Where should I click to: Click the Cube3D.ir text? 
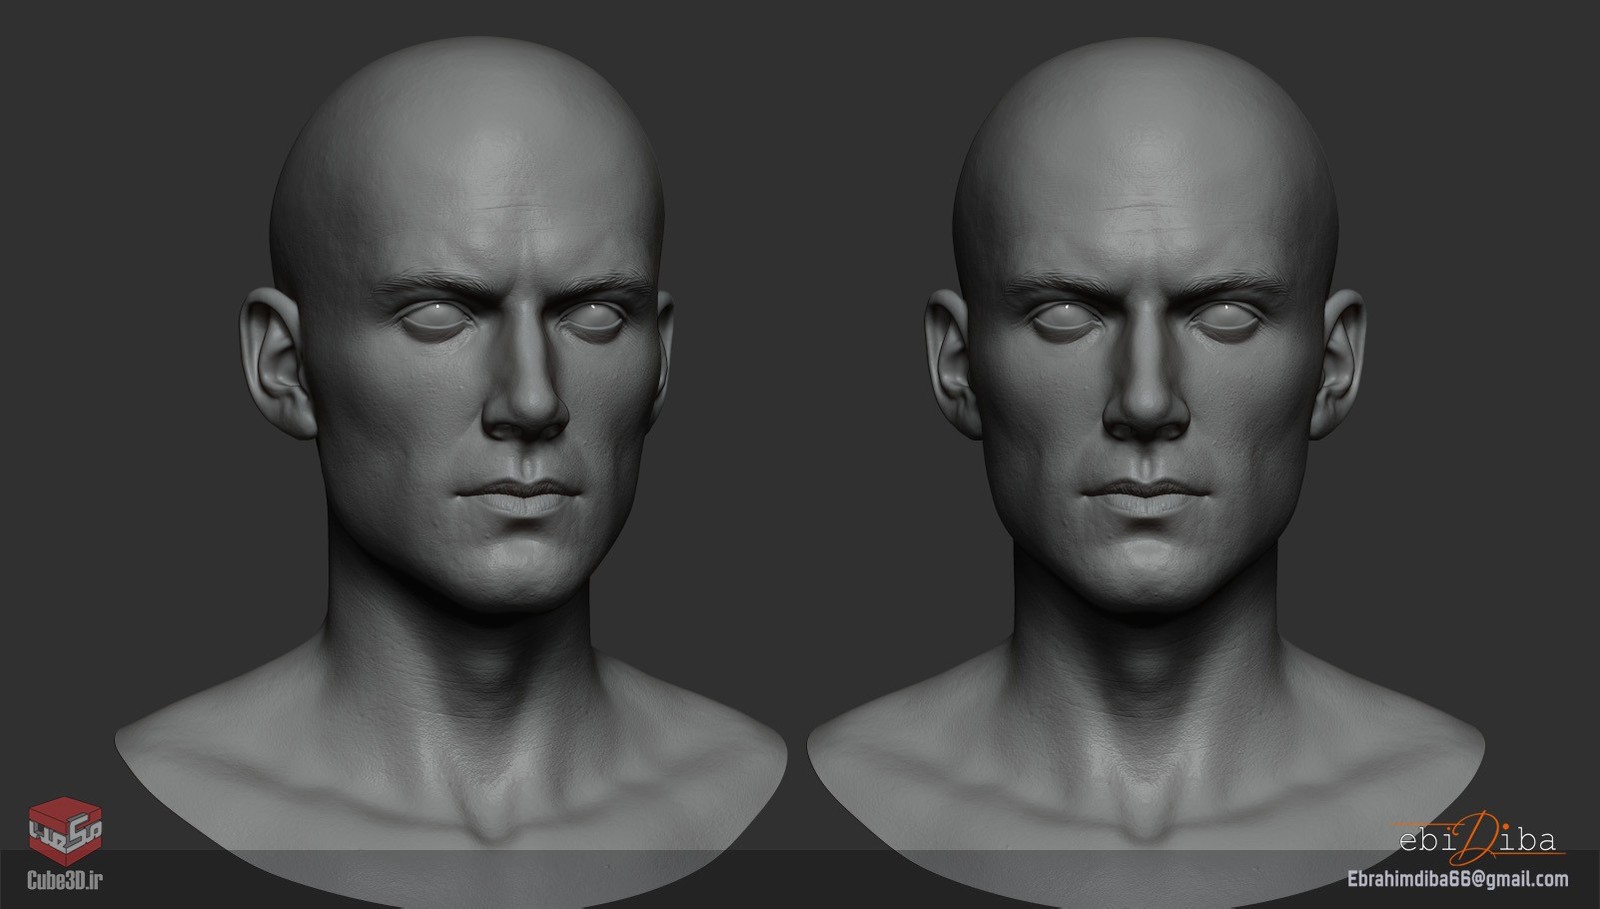click(65, 881)
